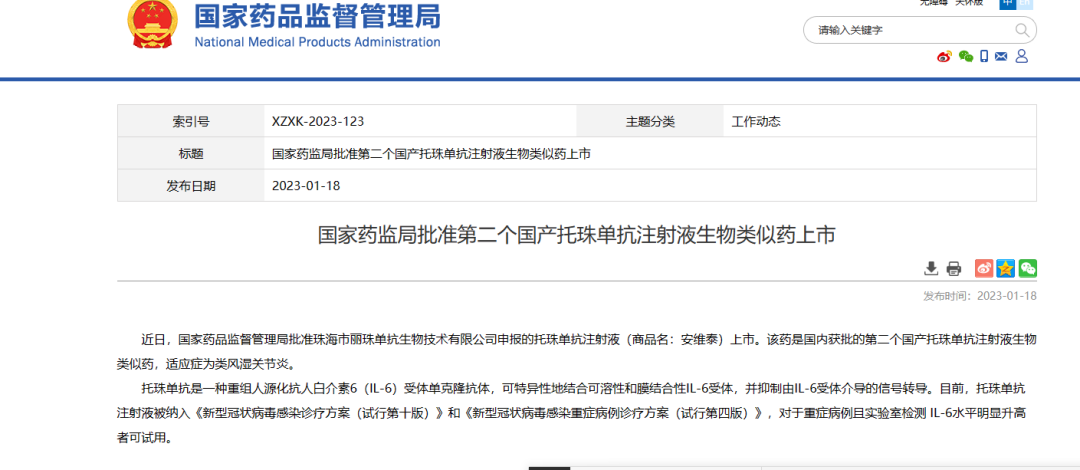The image size is (1080, 470).
Task: Click the large centered article headline
Action: coord(577,235)
